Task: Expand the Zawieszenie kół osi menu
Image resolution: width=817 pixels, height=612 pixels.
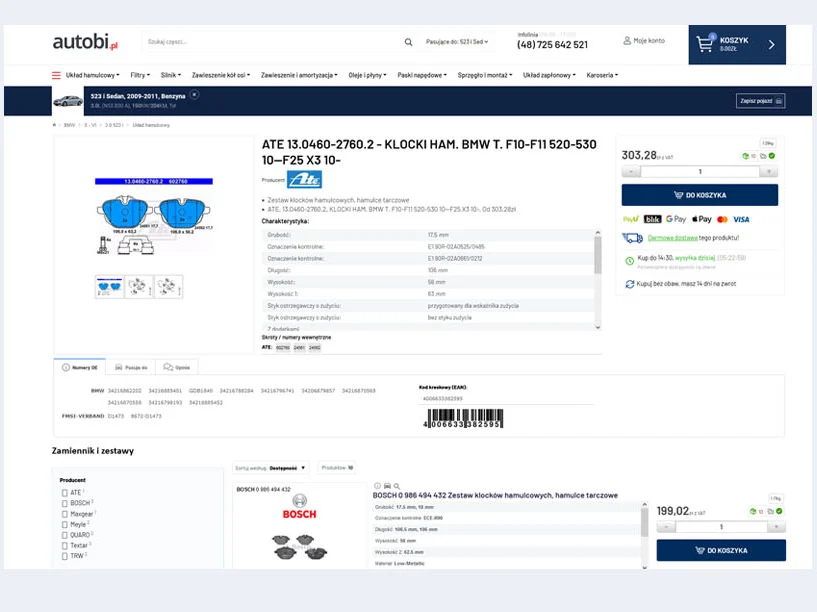Action: [x=220, y=75]
